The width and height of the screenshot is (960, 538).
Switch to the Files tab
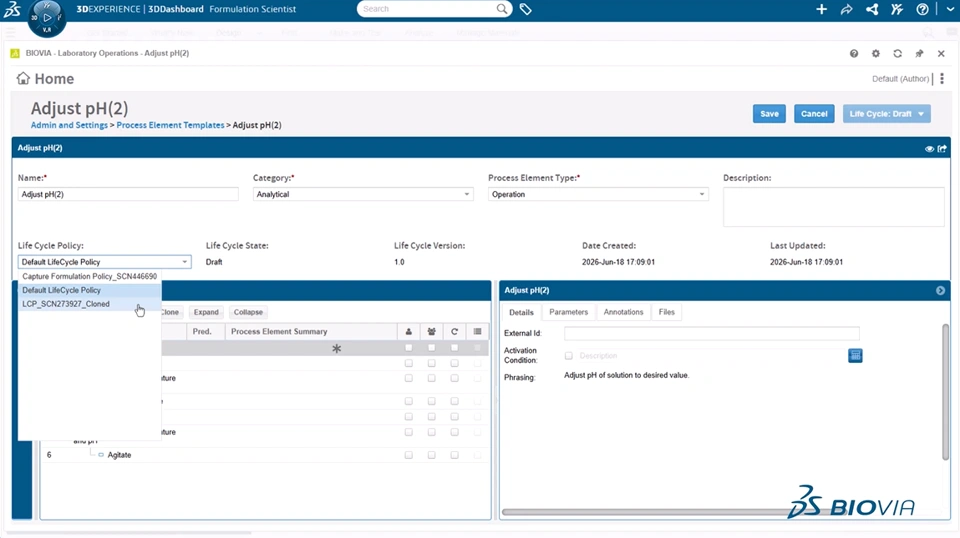(x=667, y=312)
